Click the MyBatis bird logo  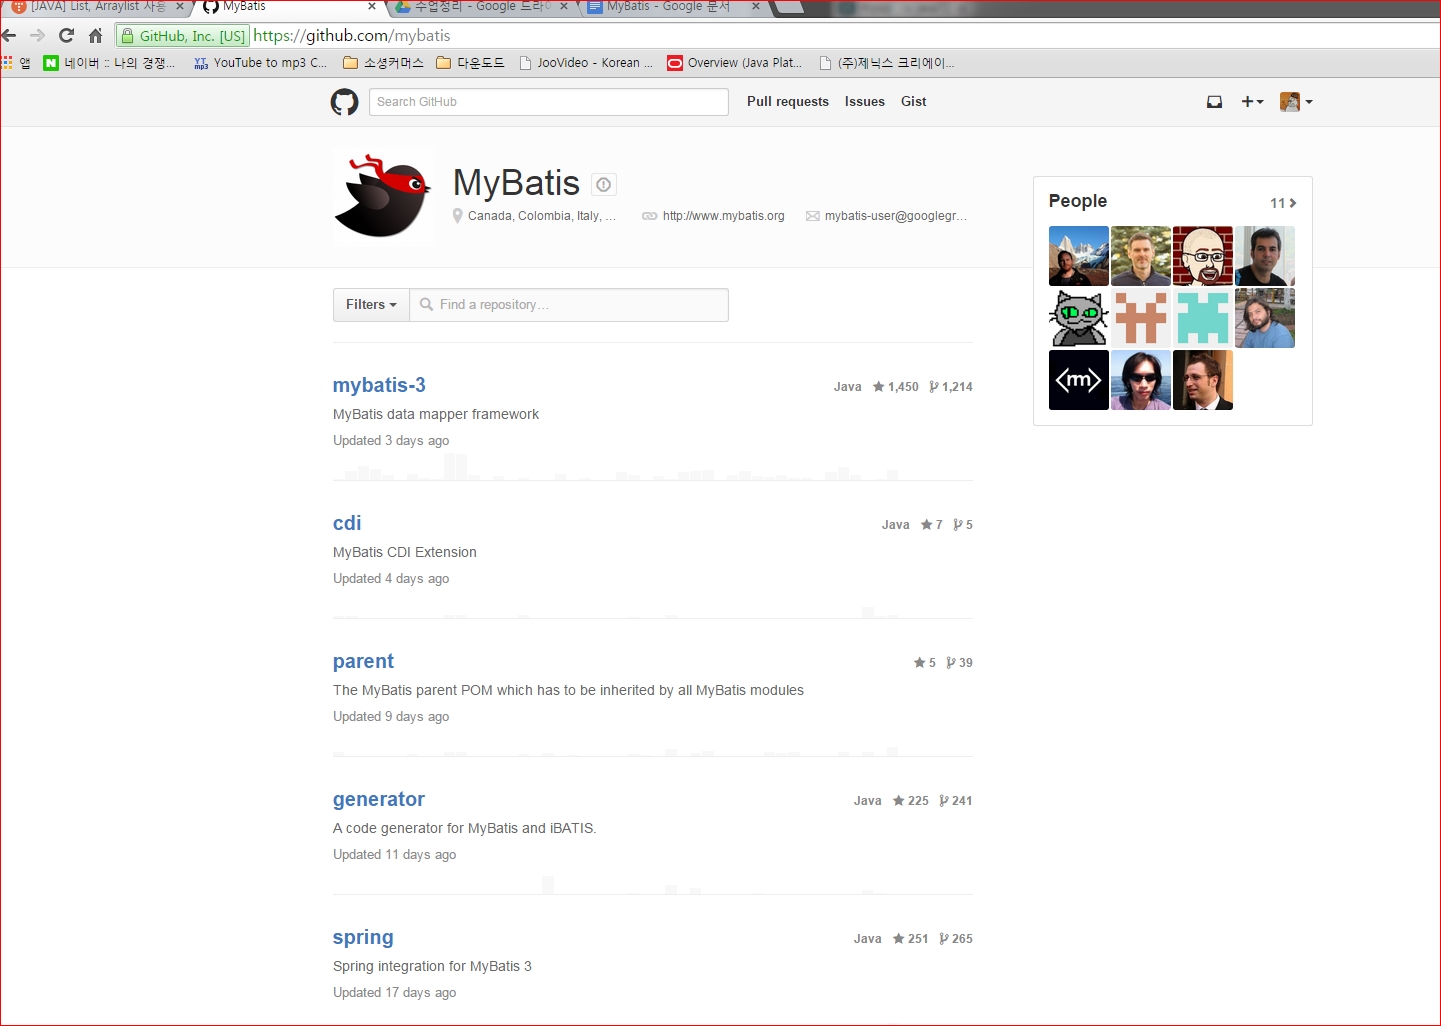click(x=383, y=197)
